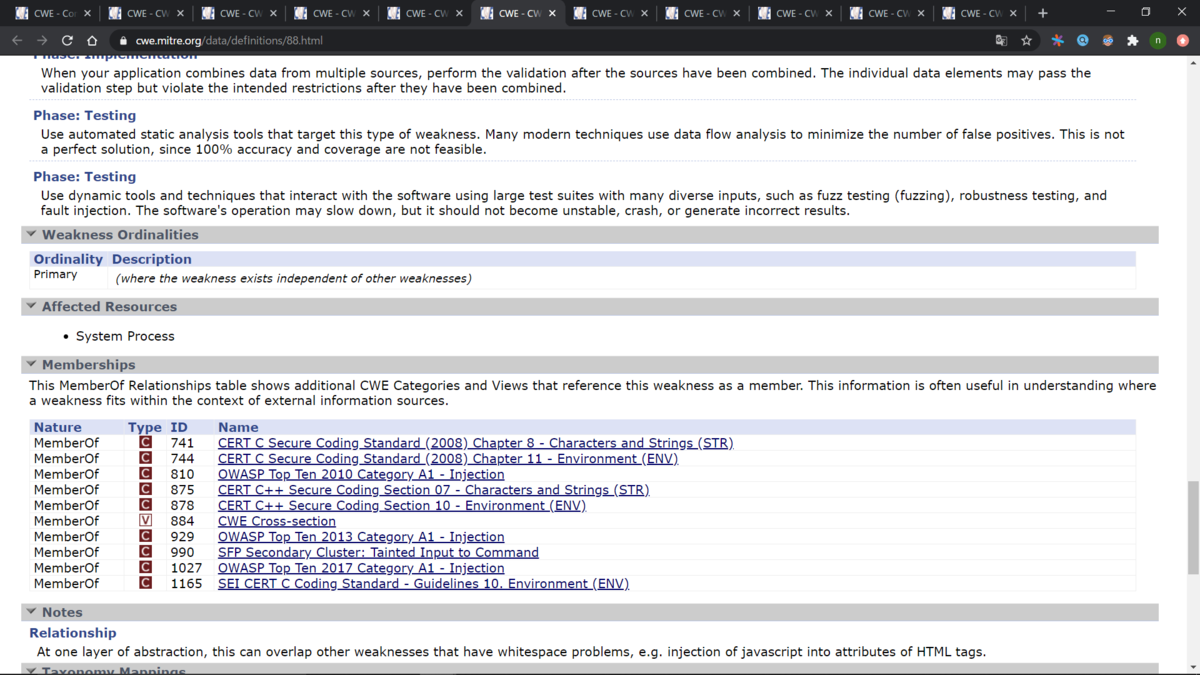Open the colorful asterisk extension
1200x675 pixels.
pos(1057,41)
